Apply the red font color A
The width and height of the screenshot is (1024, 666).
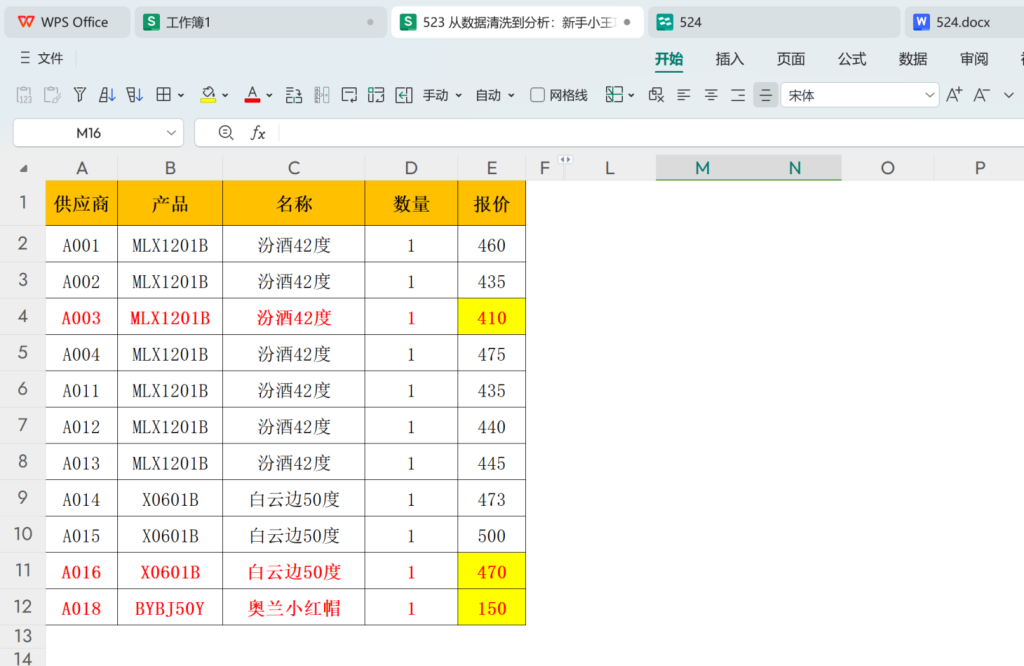(x=253, y=95)
